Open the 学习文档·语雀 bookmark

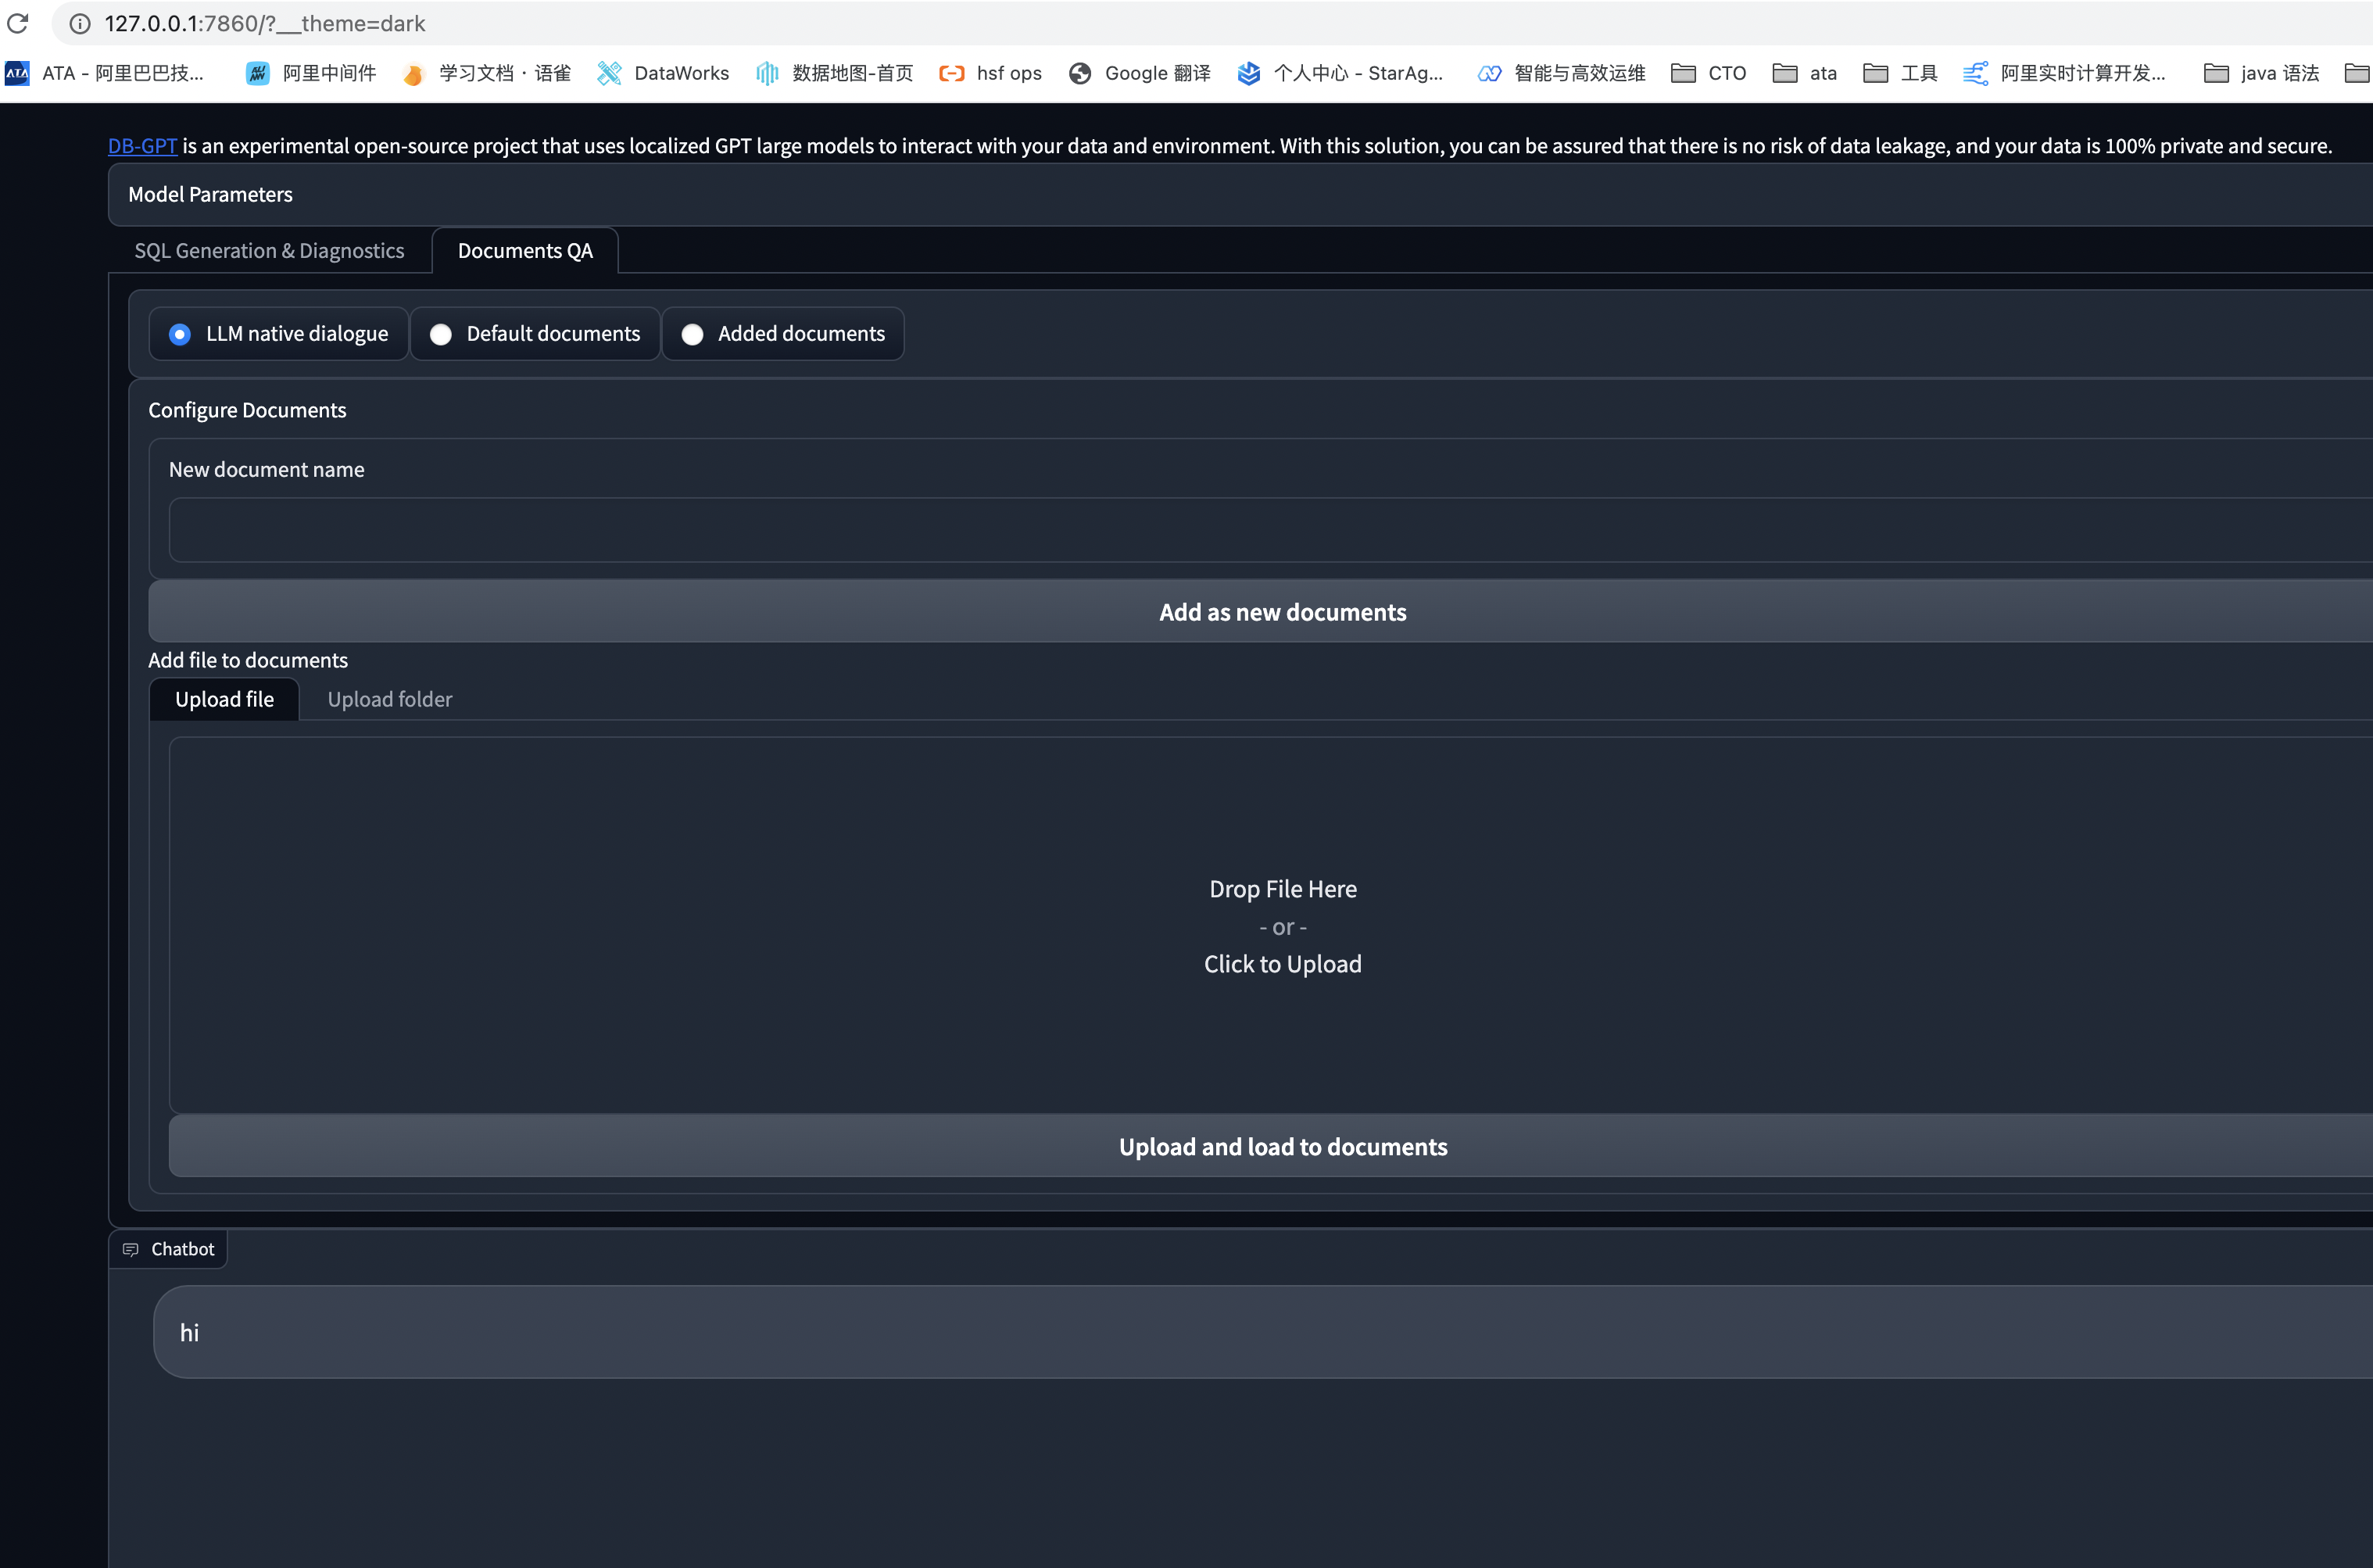[487, 73]
